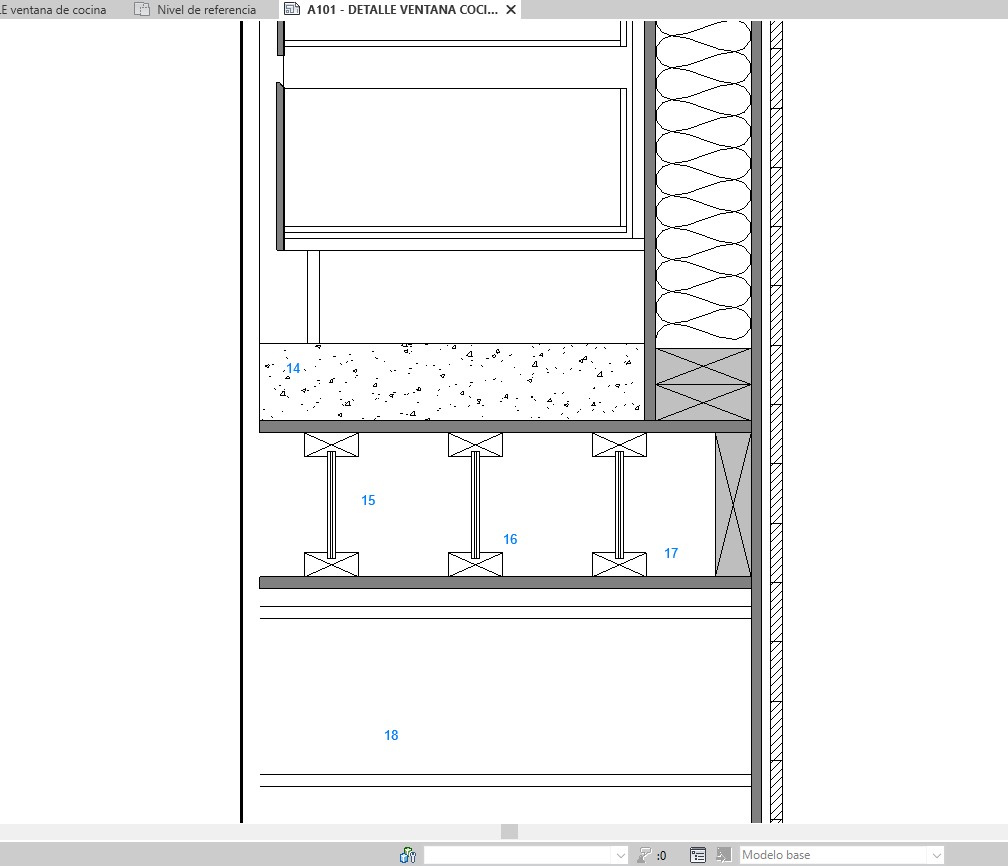Click the horizontal scrollbar thumb

[509, 831]
